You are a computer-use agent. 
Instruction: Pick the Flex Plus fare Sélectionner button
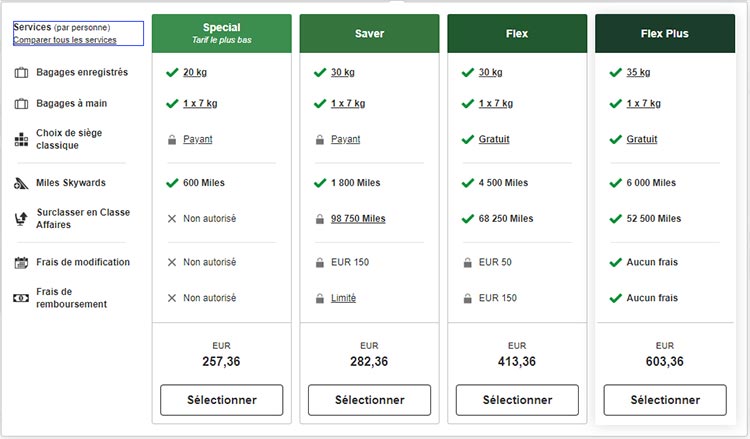(665, 400)
